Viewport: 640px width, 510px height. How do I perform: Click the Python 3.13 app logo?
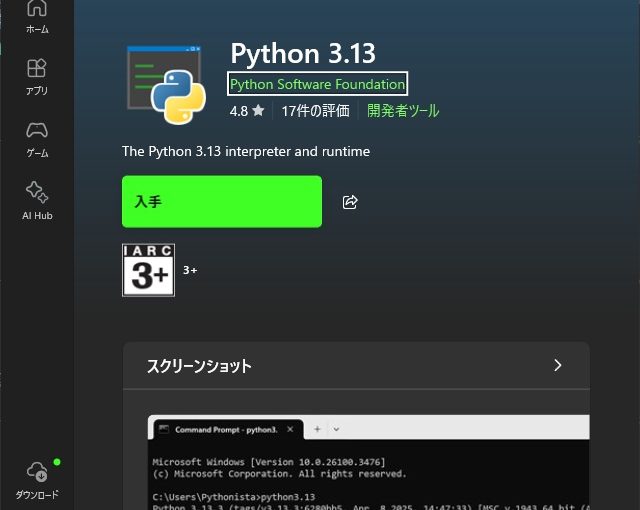pos(166,84)
